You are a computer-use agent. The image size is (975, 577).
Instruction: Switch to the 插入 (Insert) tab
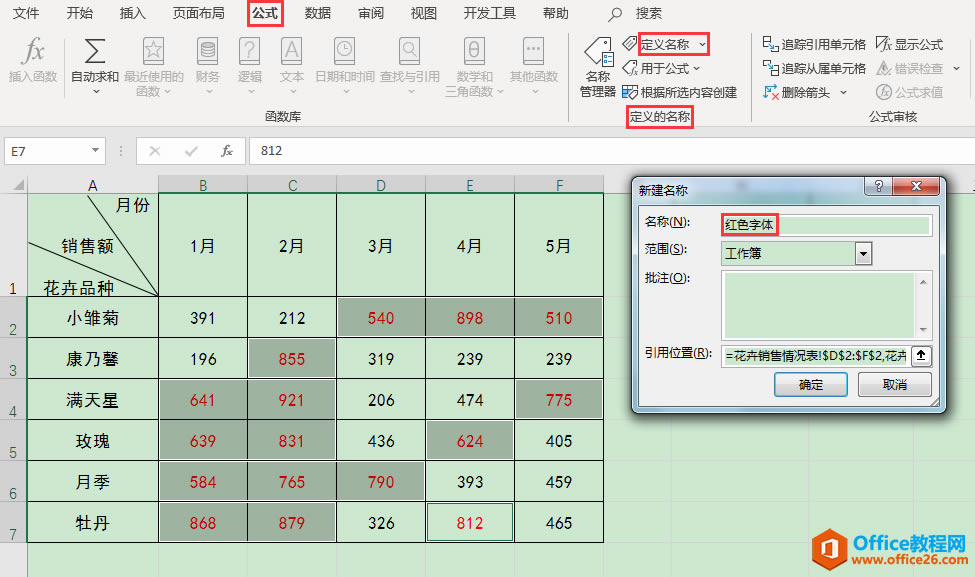coord(132,13)
